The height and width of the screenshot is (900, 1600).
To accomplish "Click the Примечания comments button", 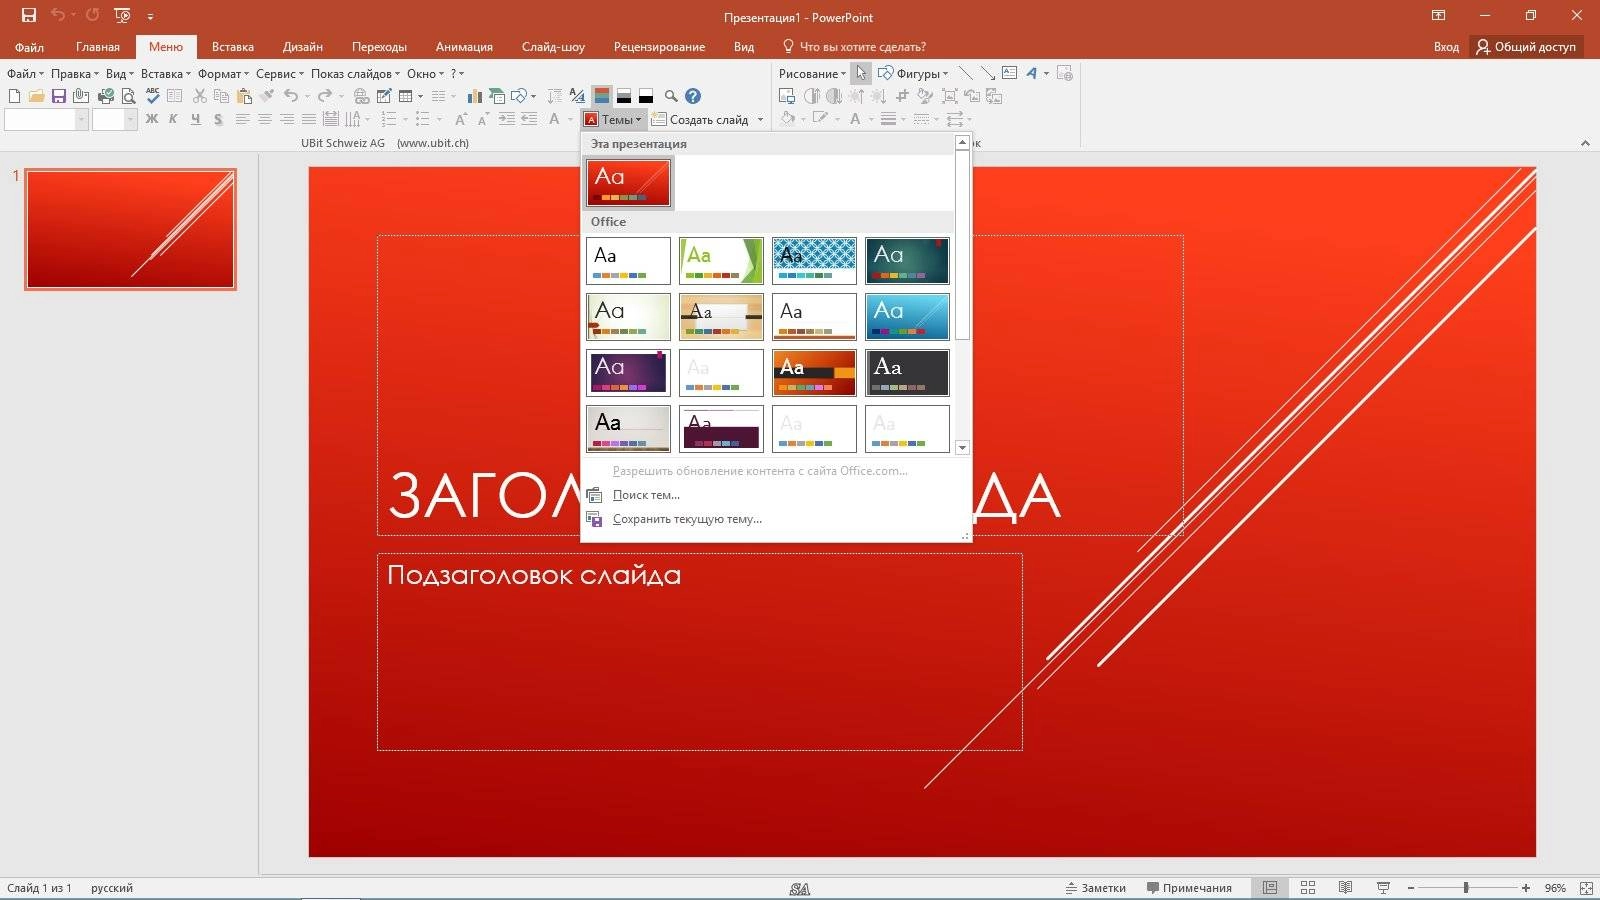I will coord(1189,887).
